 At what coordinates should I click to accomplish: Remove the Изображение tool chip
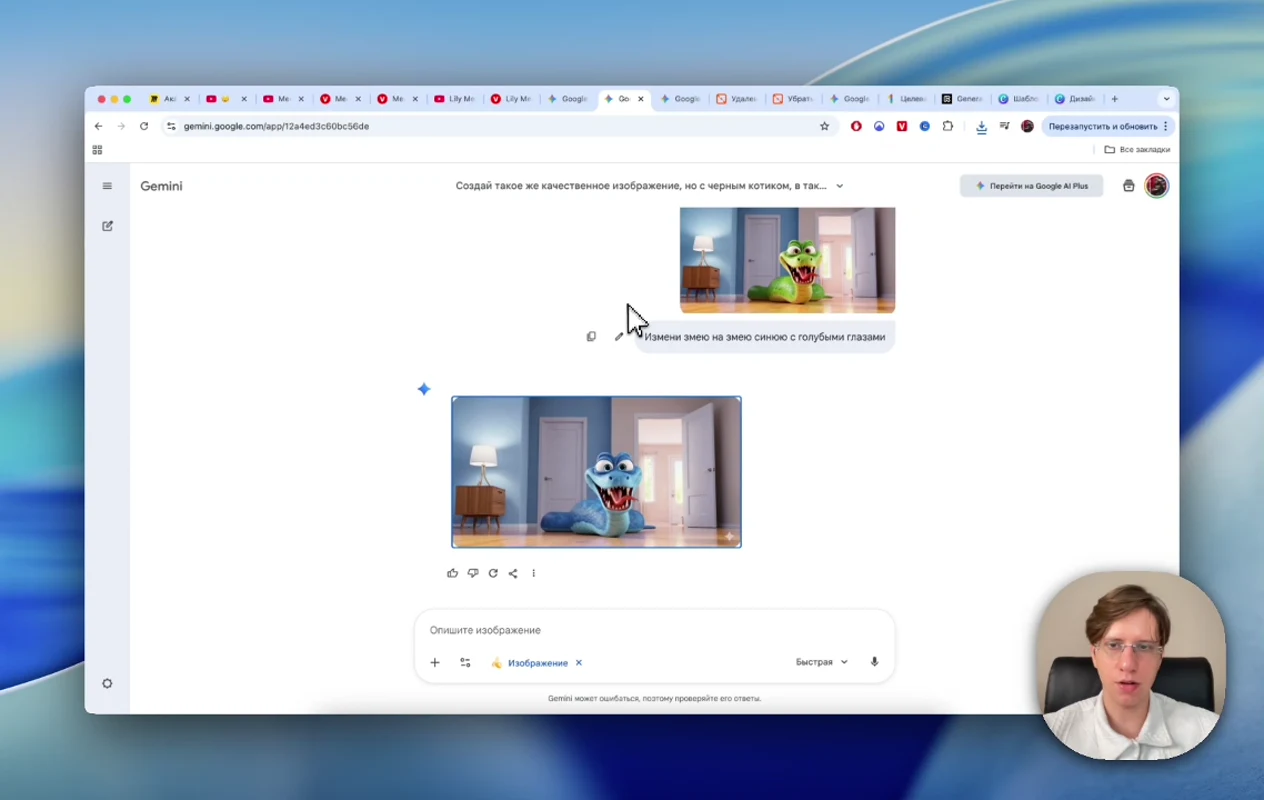point(579,663)
